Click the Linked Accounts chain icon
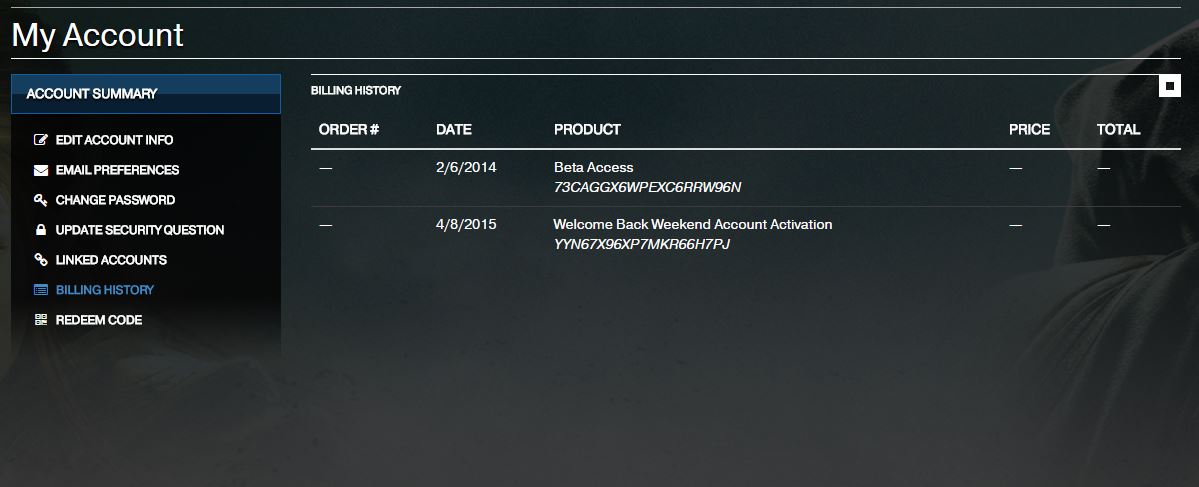Image resolution: width=1199 pixels, height=487 pixels. [41, 260]
